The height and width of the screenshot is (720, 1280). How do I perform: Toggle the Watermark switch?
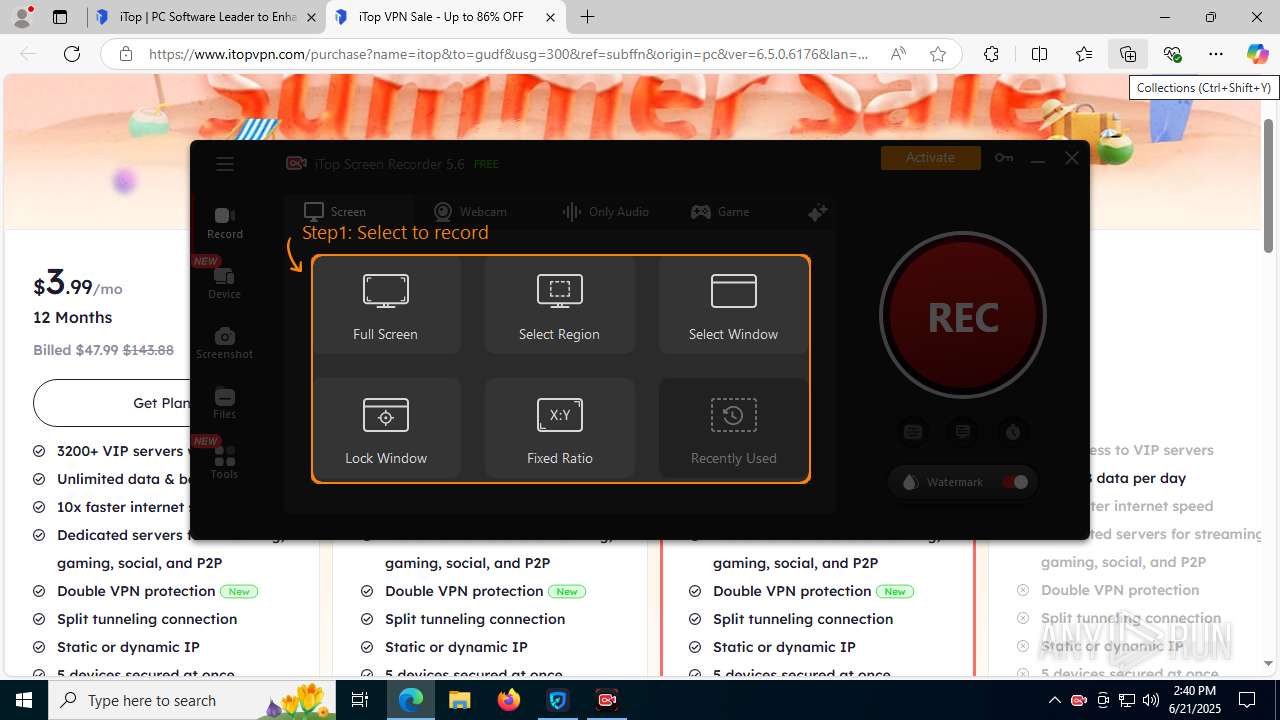tap(1015, 482)
